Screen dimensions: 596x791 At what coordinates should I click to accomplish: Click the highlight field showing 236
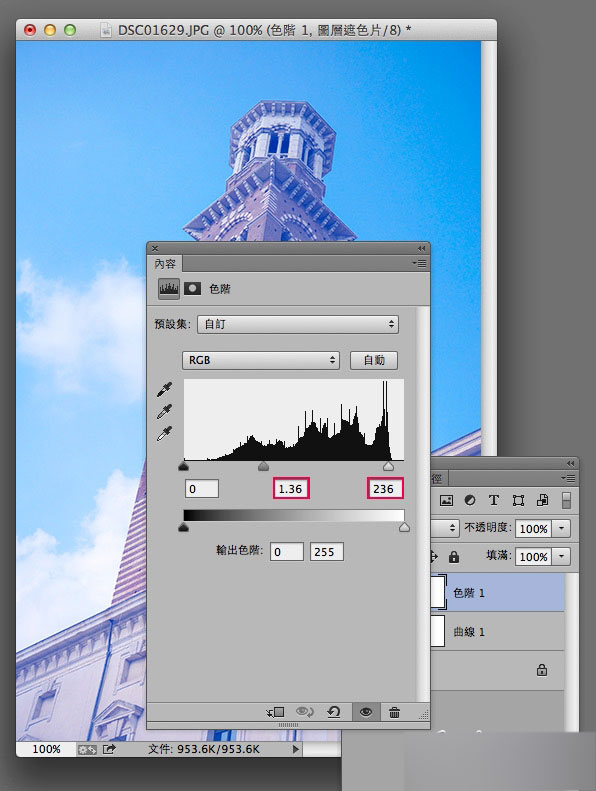(385, 488)
